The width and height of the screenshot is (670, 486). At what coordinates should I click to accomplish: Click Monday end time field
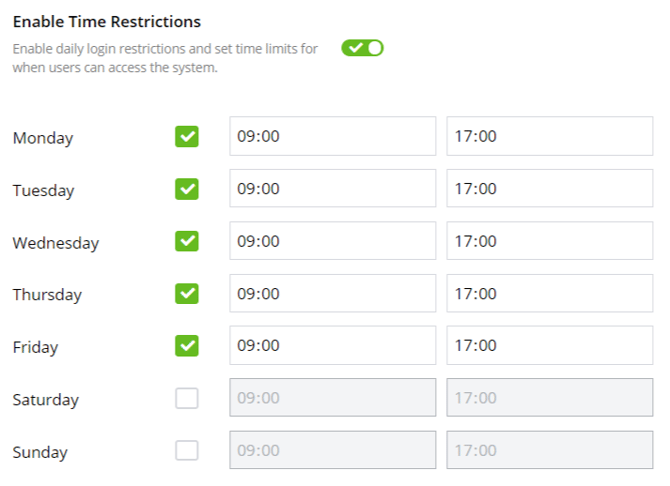click(x=549, y=136)
